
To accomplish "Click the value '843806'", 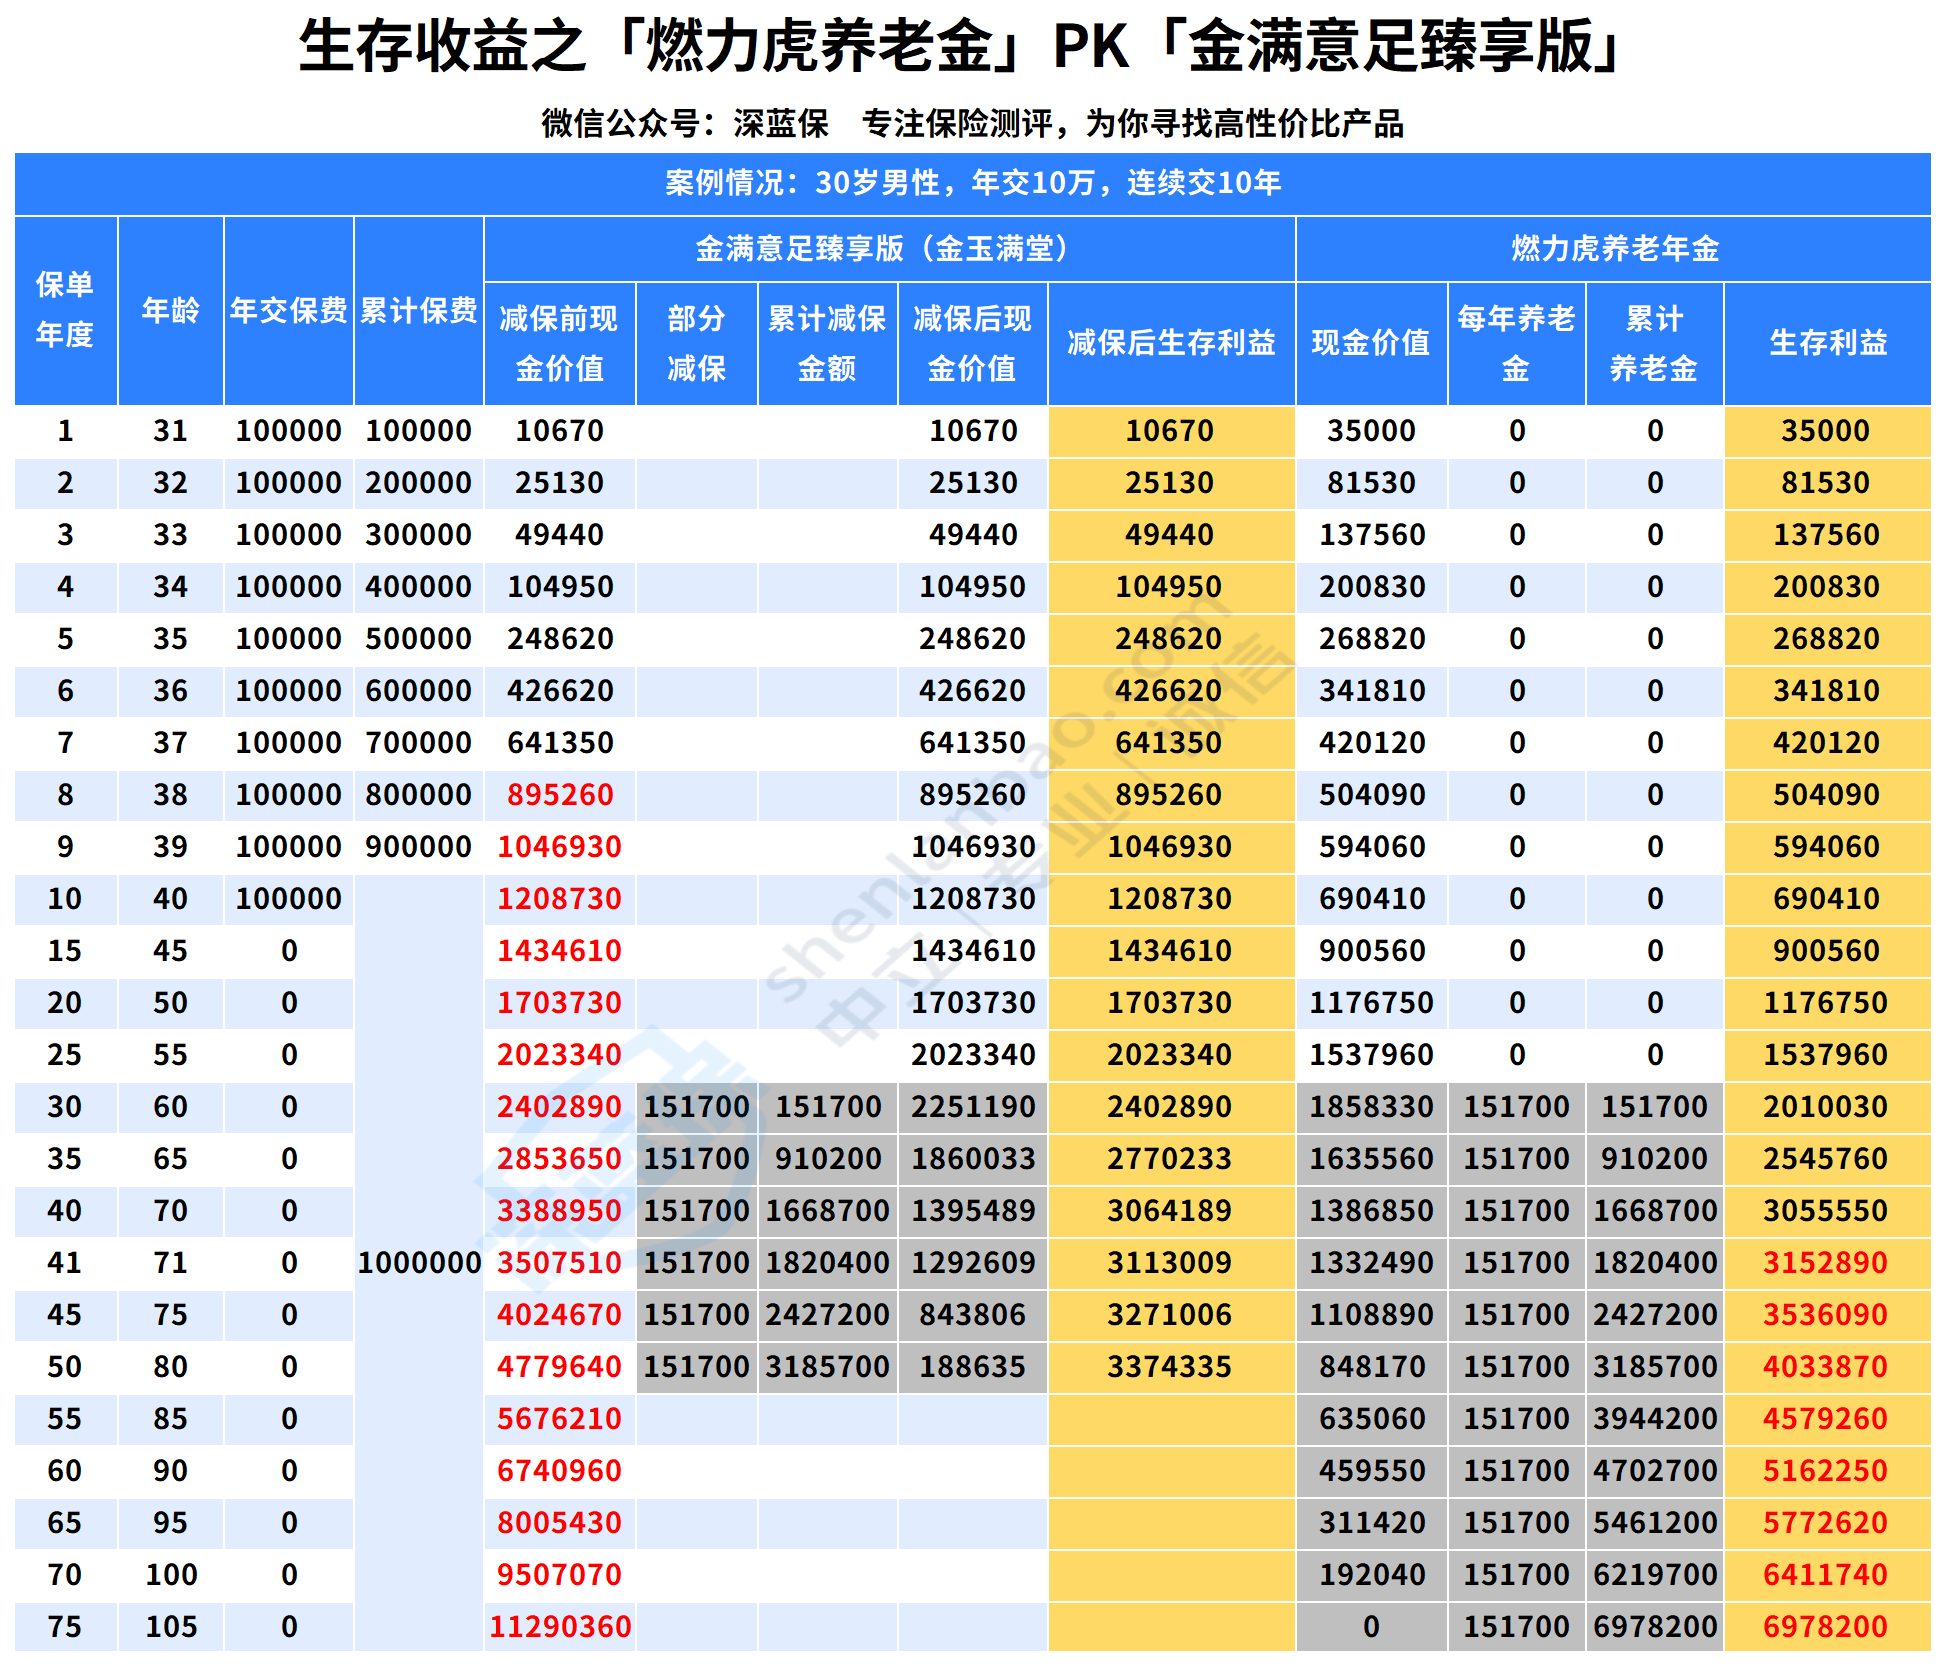I will [x=973, y=1315].
